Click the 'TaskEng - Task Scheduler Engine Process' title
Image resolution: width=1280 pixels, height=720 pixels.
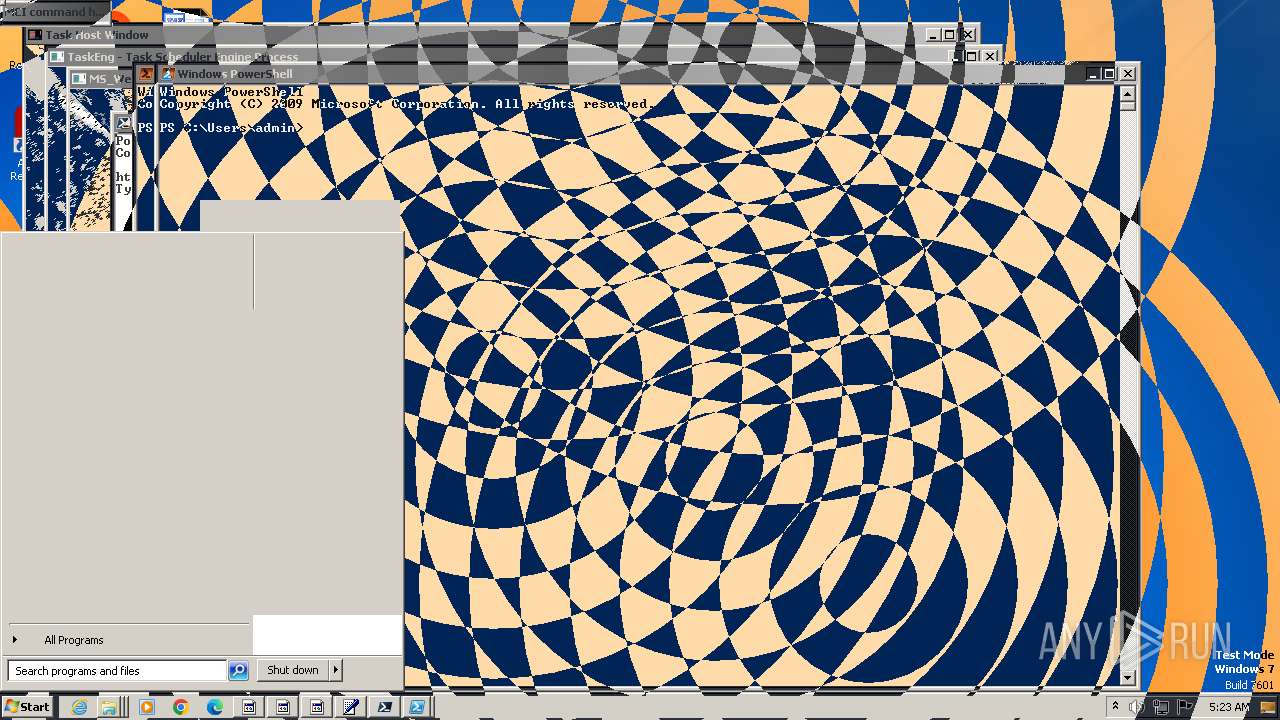[x=183, y=57]
